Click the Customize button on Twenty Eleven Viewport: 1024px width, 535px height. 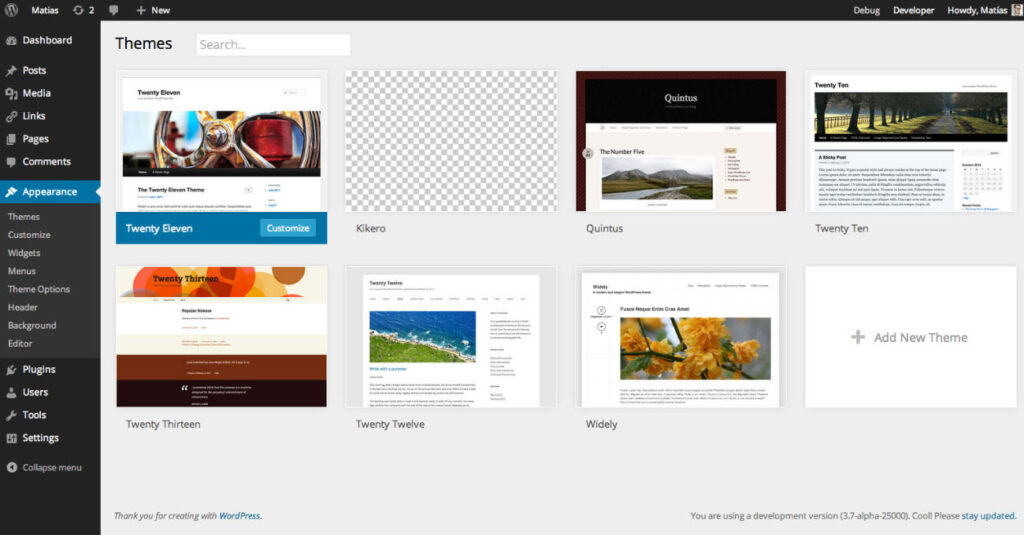[x=288, y=228]
